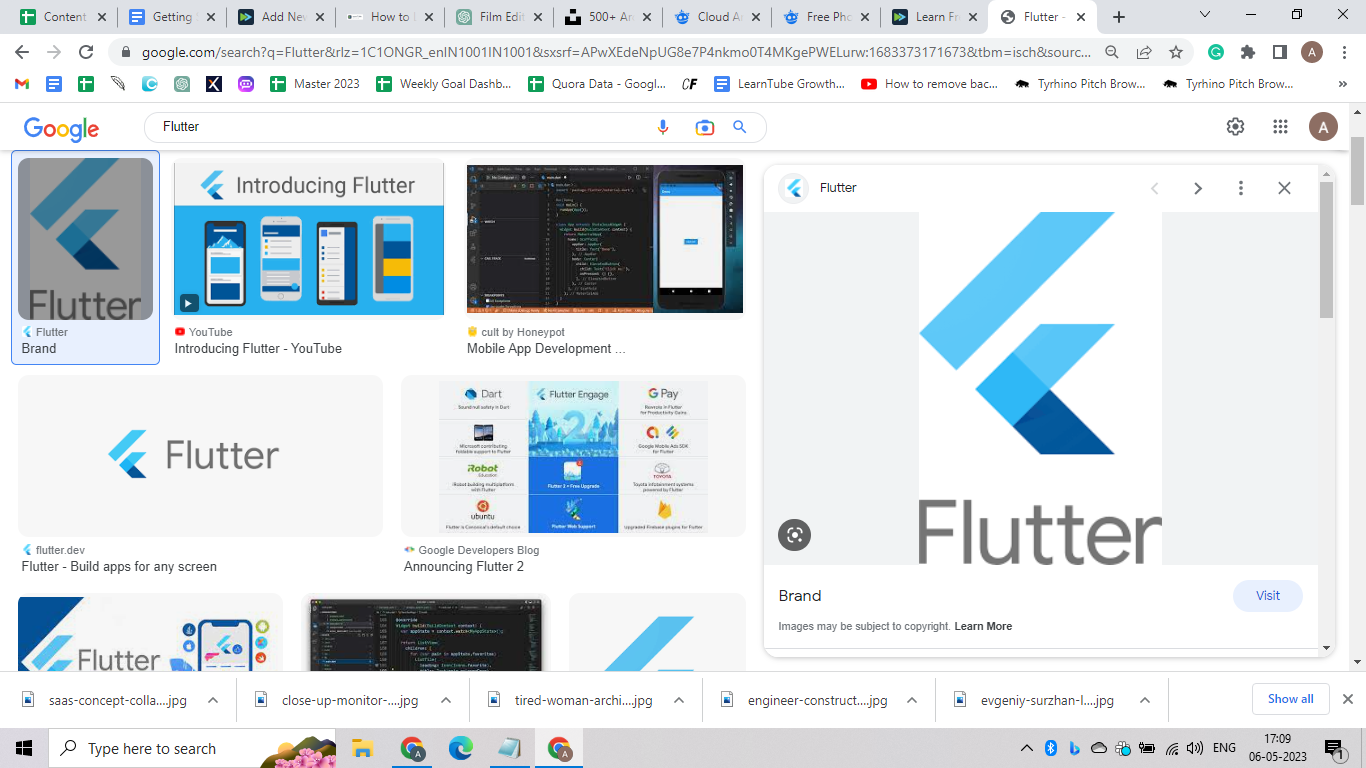Open Introducing Flutter YouTube thumbnail

tap(309, 238)
